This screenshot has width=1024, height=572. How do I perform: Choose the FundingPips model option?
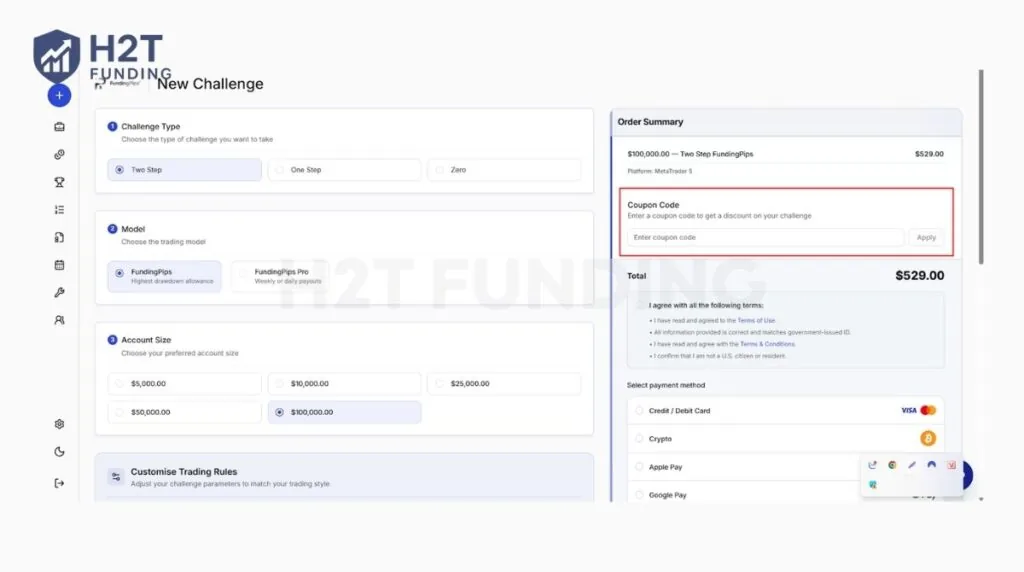[x=165, y=276]
